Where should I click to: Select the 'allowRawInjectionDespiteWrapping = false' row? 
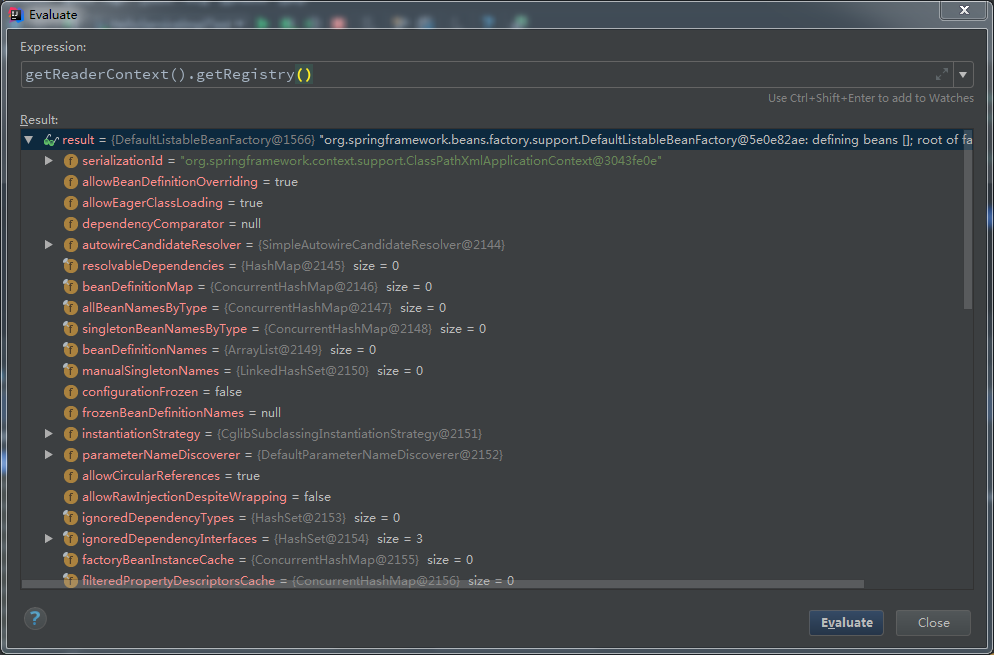tap(206, 496)
